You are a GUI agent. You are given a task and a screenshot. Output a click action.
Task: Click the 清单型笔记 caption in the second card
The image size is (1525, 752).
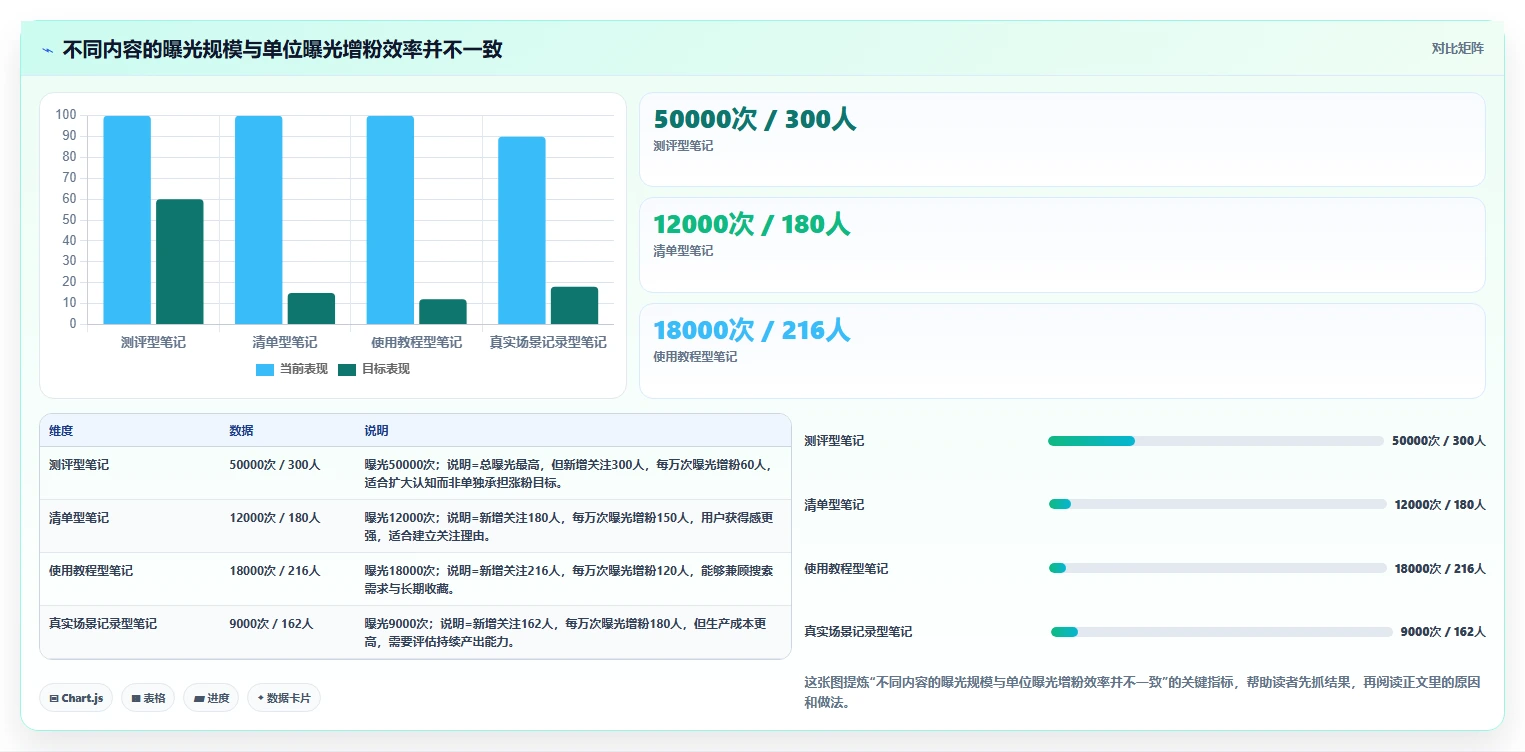[683, 251]
